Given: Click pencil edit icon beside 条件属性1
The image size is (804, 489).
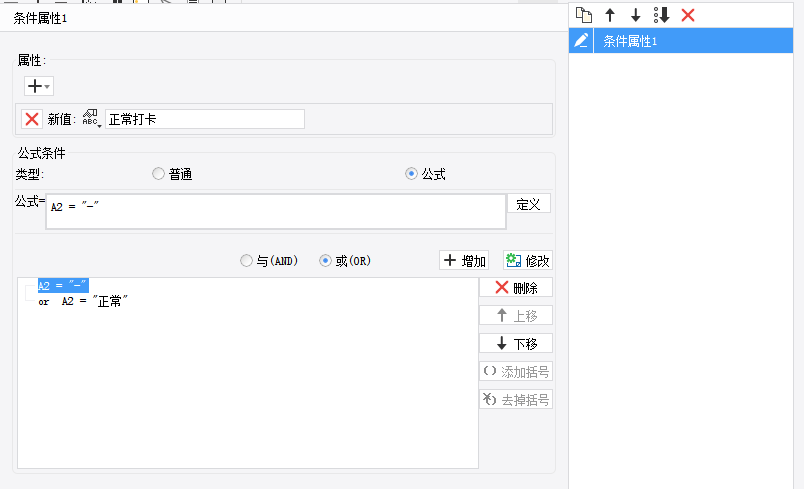Looking at the screenshot, I should [x=581, y=41].
